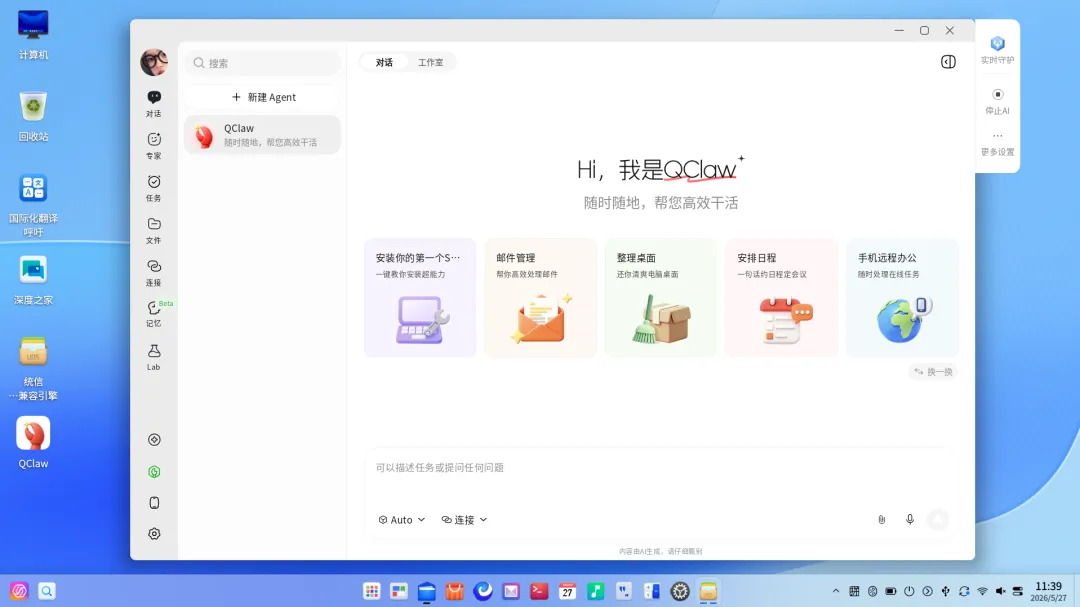Open the 统信兼容引擎 desktop icon
The height and width of the screenshot is (607, 1080).
[x=33, y=369]
